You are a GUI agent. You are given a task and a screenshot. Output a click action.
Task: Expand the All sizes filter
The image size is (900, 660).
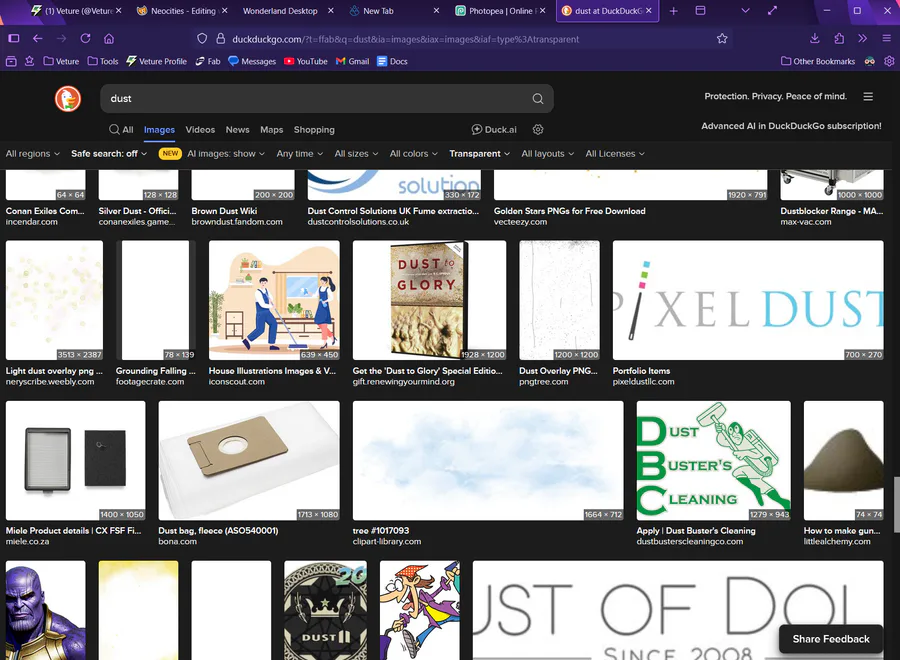coord(356,154)
